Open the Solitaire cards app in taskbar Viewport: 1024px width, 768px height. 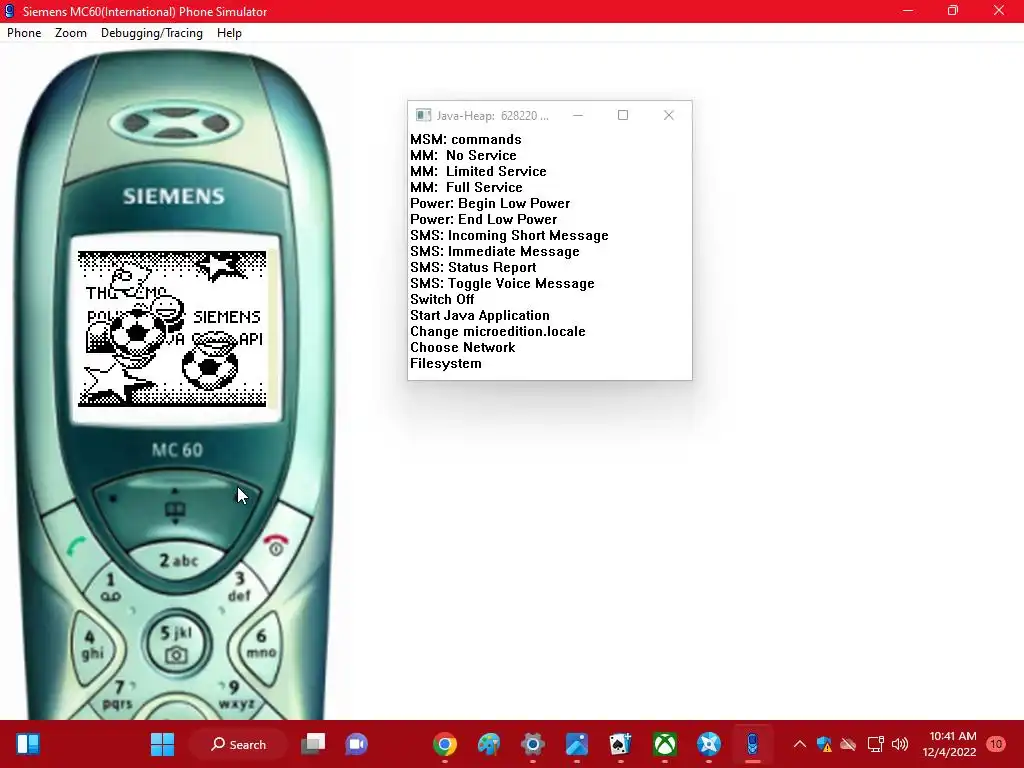(620, 744)
